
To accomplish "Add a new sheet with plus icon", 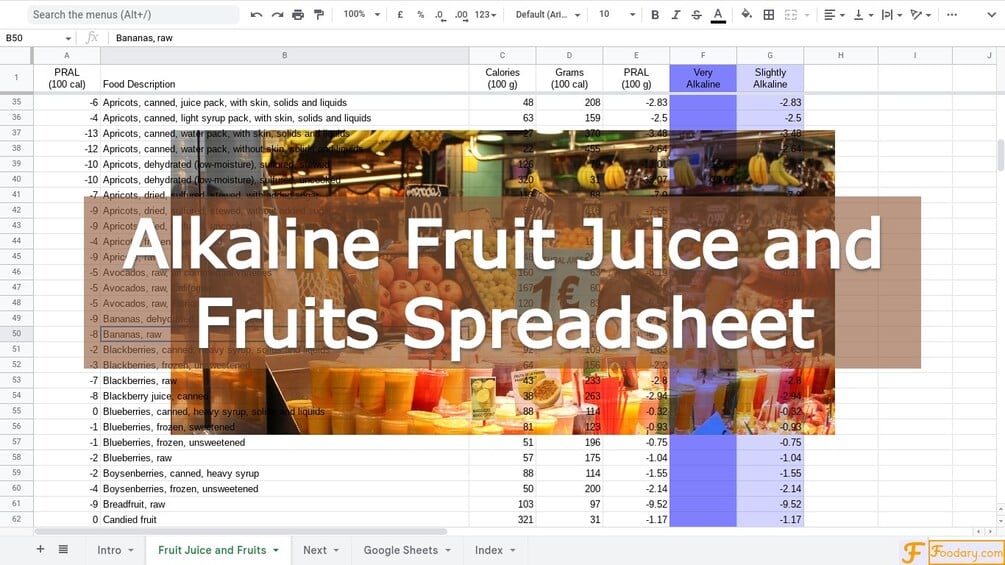I will coord(40,549).
